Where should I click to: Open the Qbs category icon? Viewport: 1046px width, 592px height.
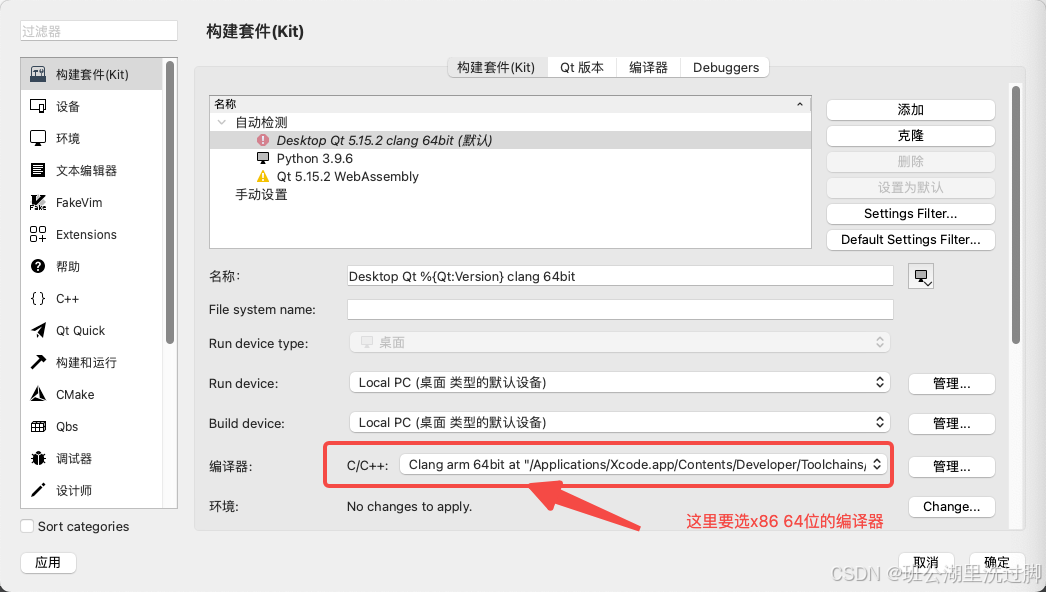point(38,426)
